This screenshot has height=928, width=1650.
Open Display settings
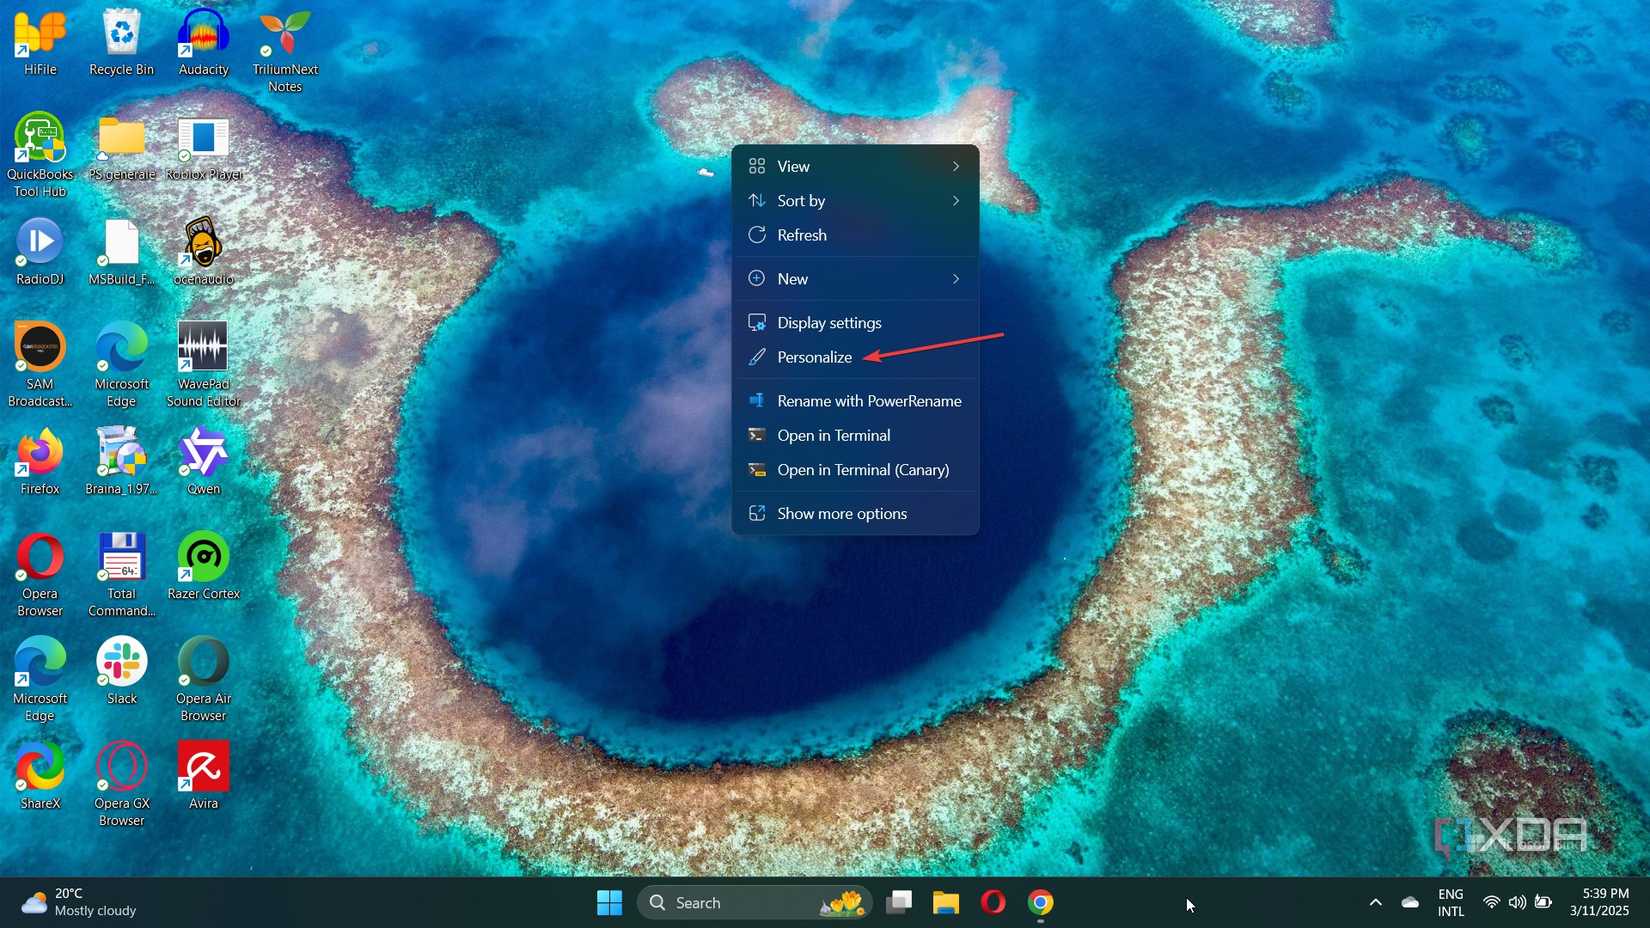[828, 322]
